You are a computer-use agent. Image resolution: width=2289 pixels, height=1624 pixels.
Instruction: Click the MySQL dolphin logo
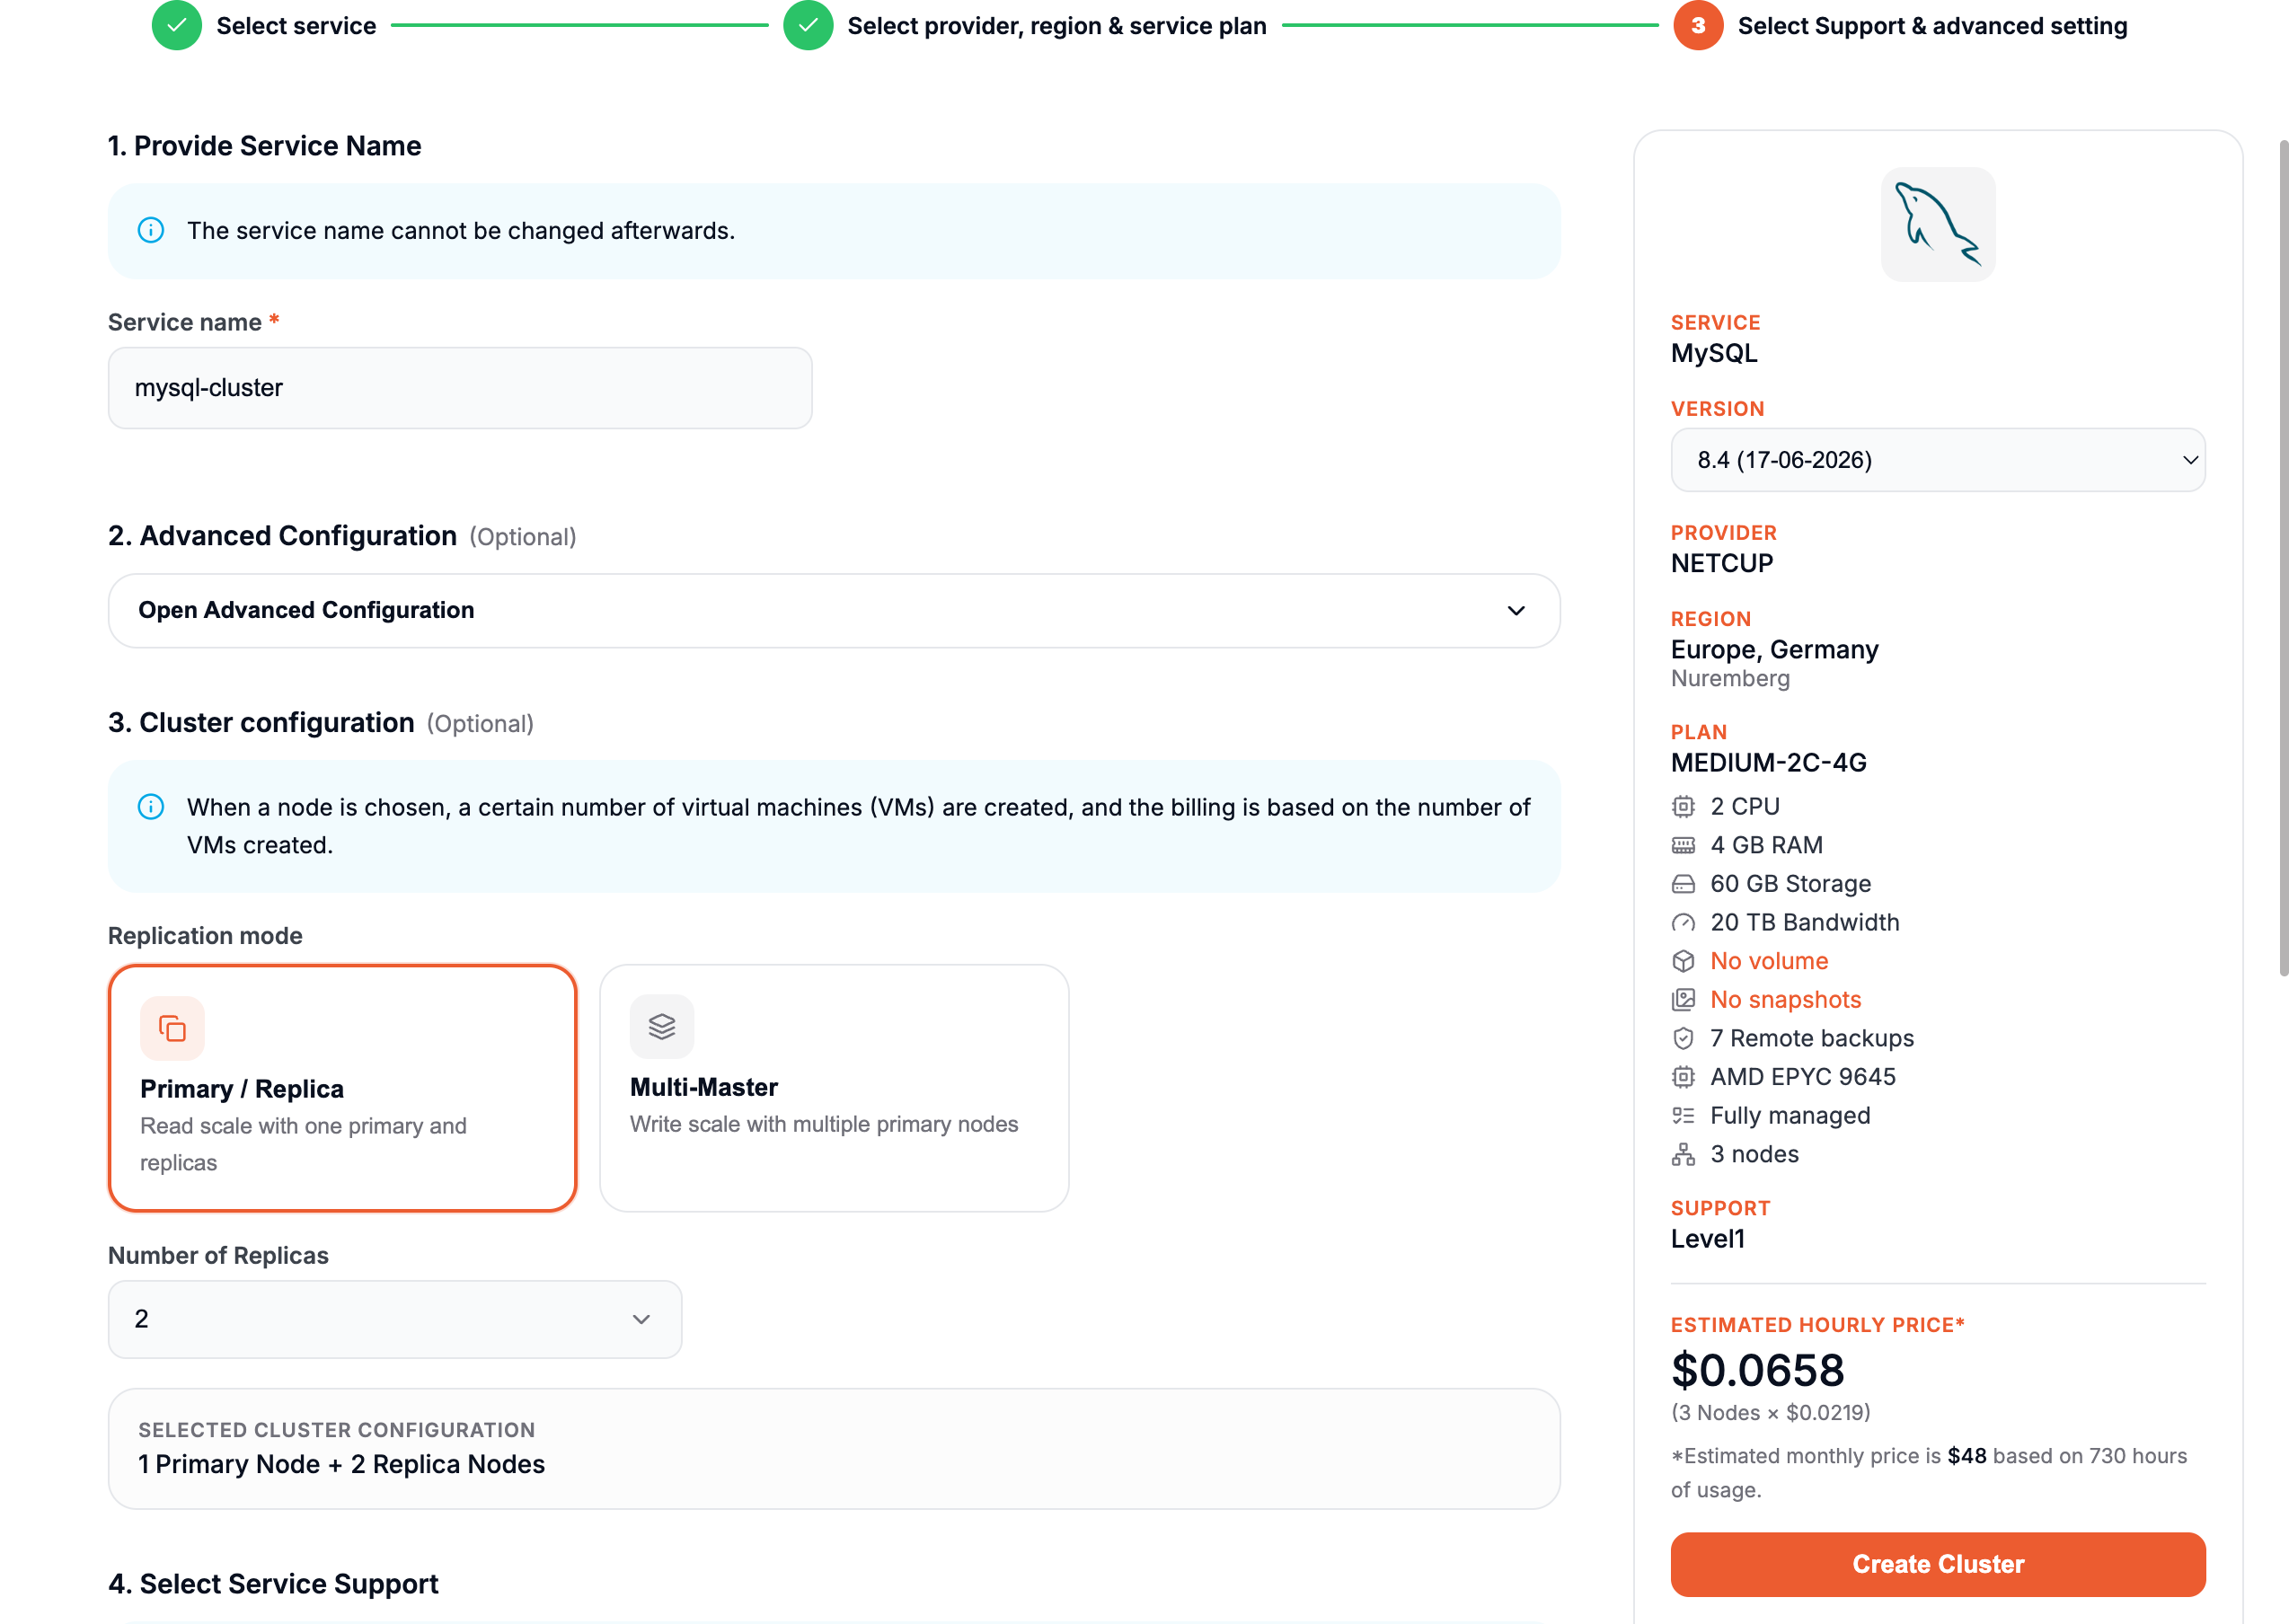tap(1937, 224)
